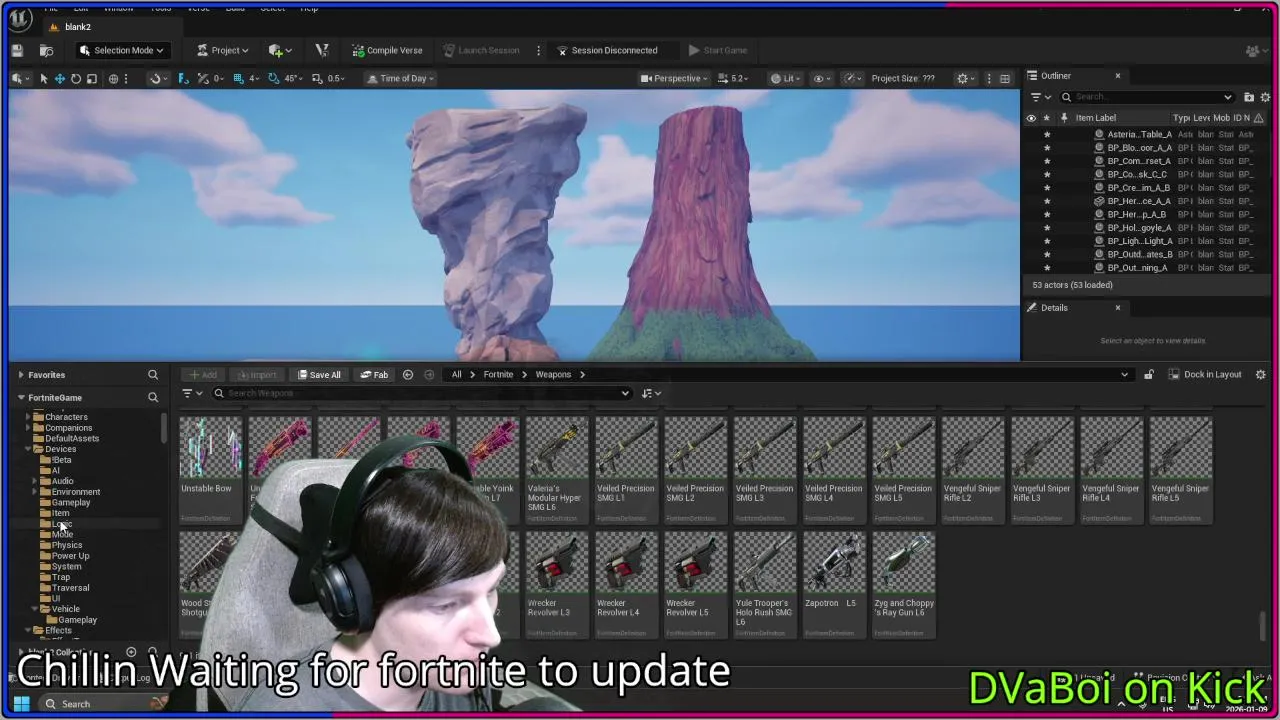Click the Outliner search field
This screenshot has height=720, width=1280.
1147,97
